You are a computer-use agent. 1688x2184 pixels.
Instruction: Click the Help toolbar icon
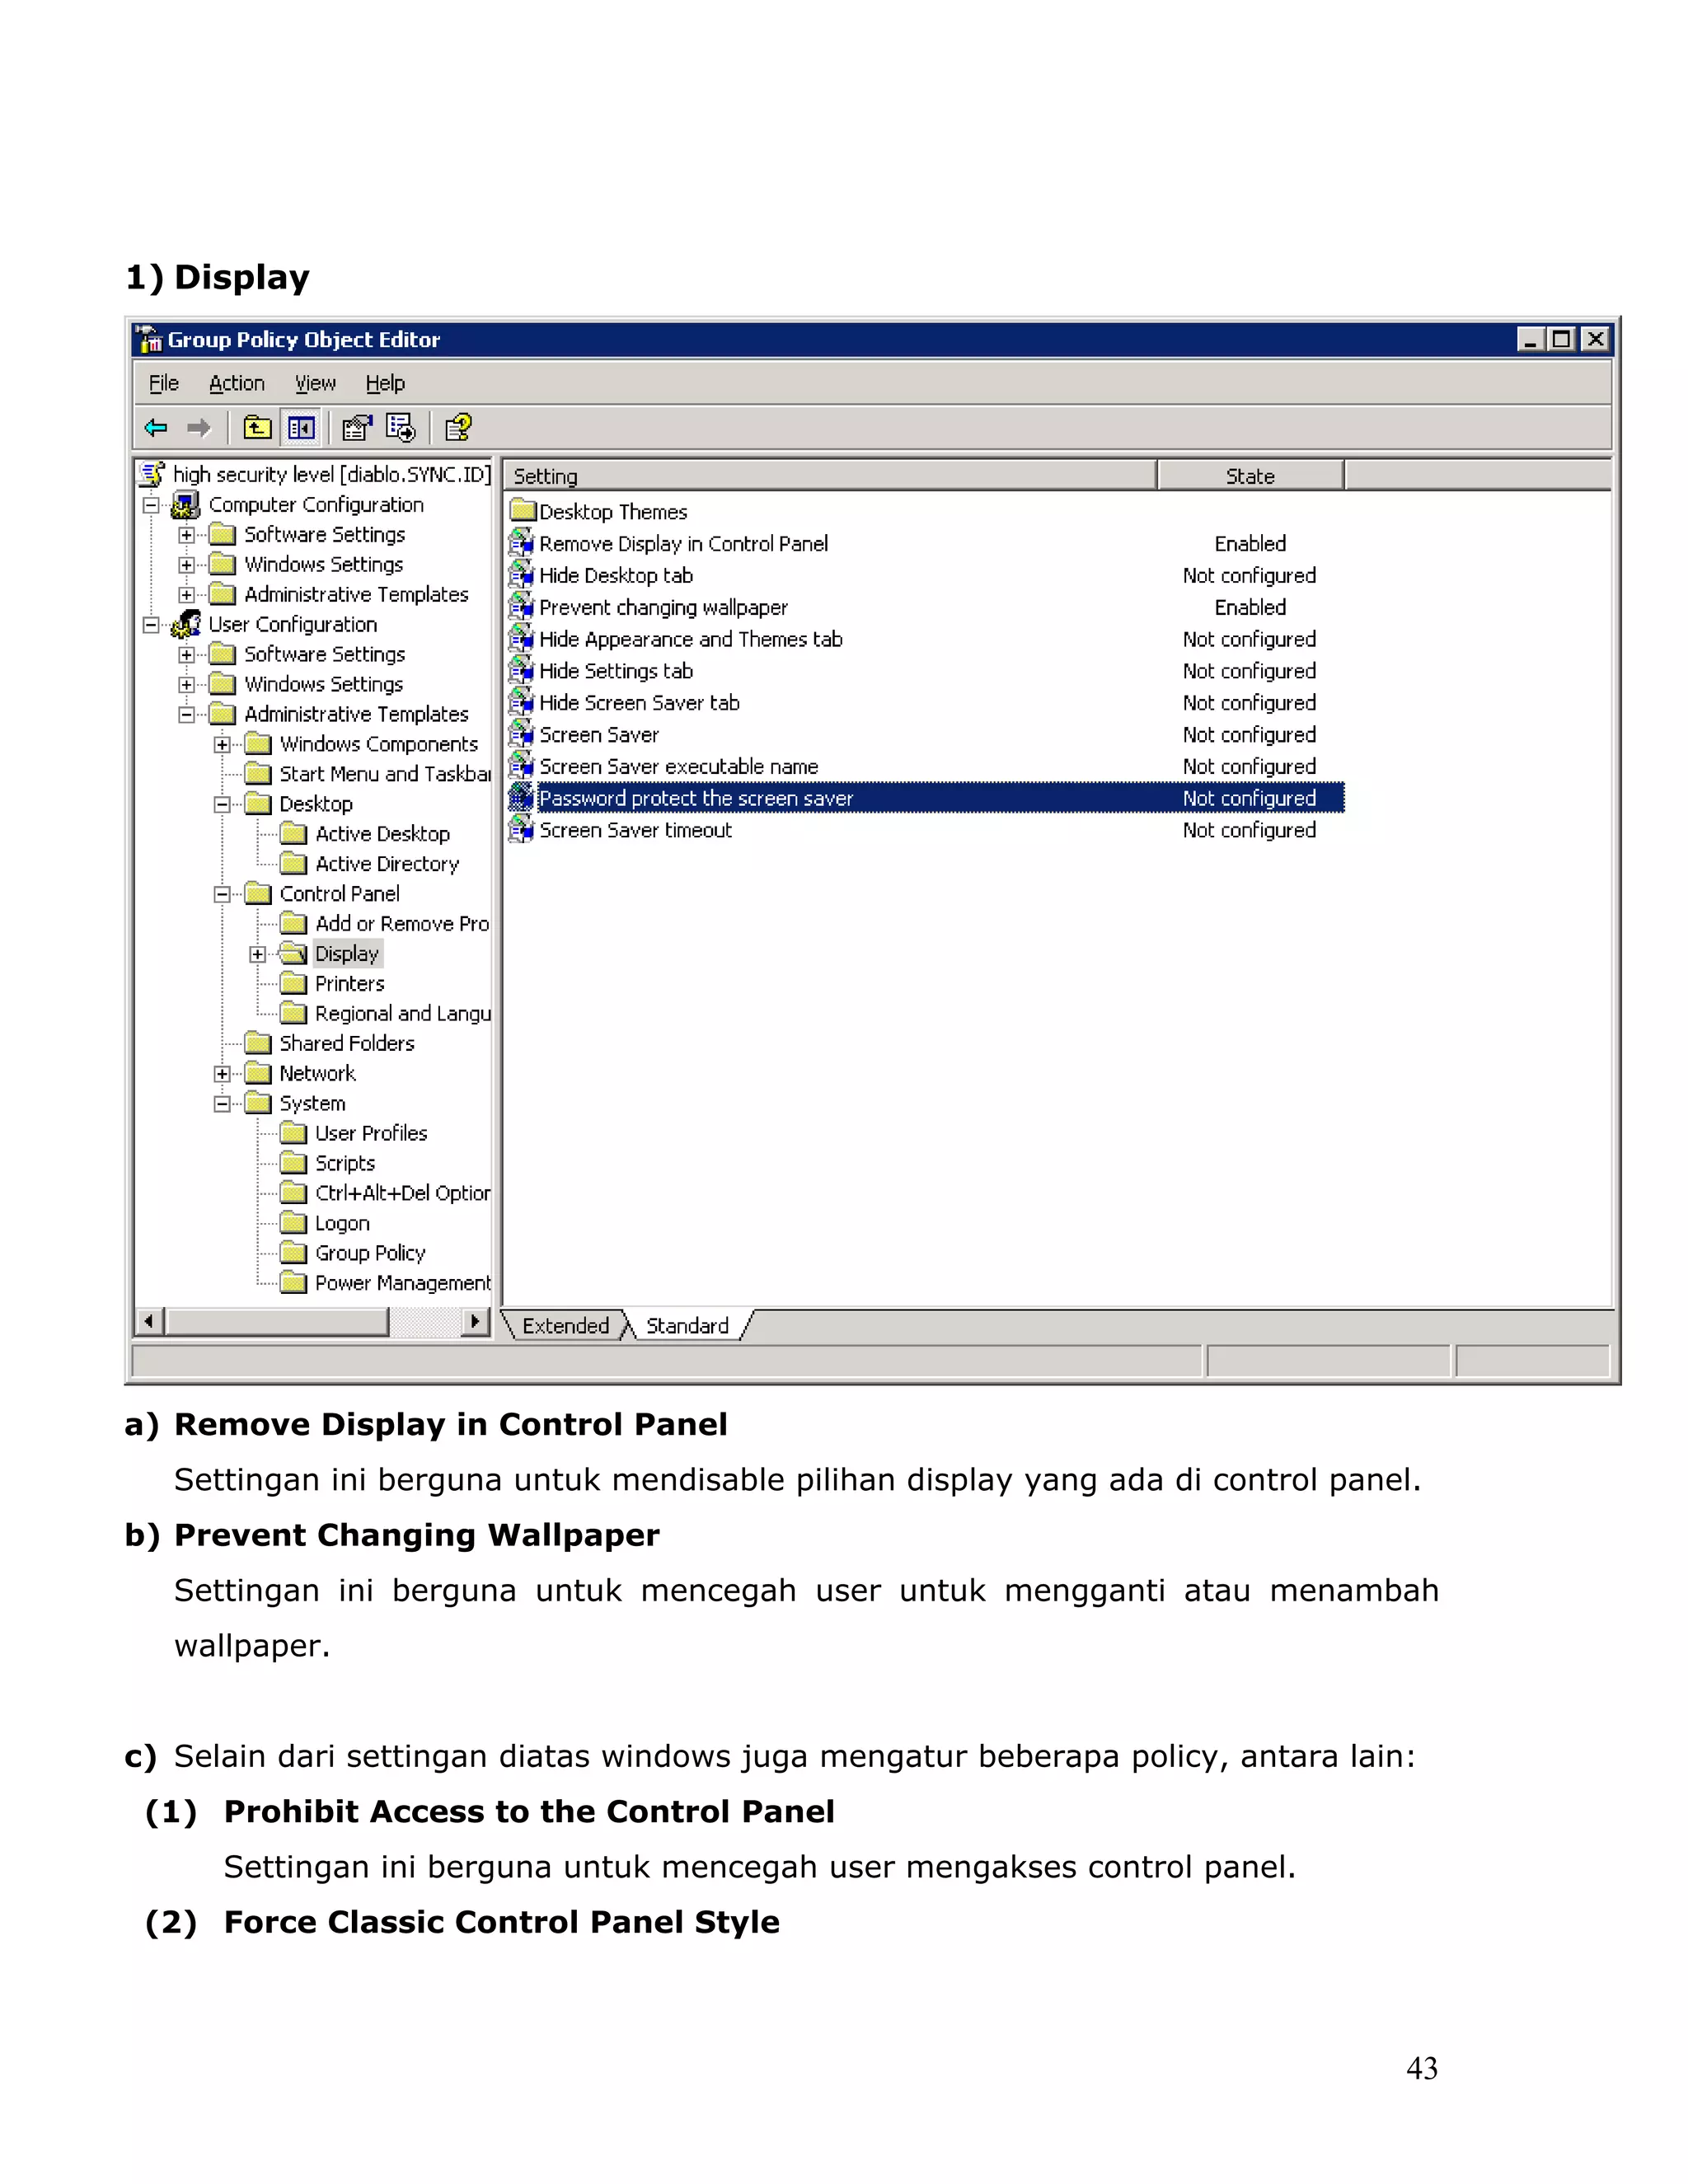458,428
